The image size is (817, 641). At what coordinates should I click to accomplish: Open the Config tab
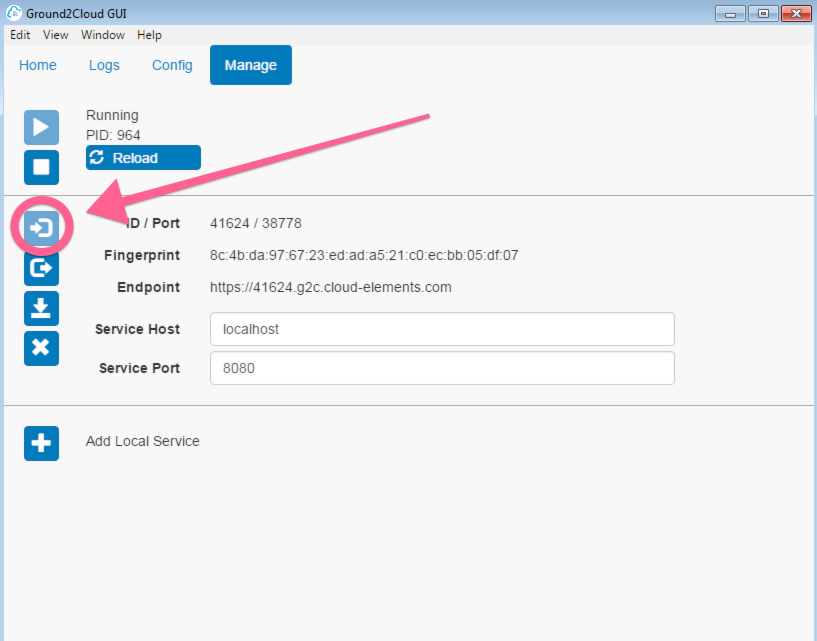172,65
